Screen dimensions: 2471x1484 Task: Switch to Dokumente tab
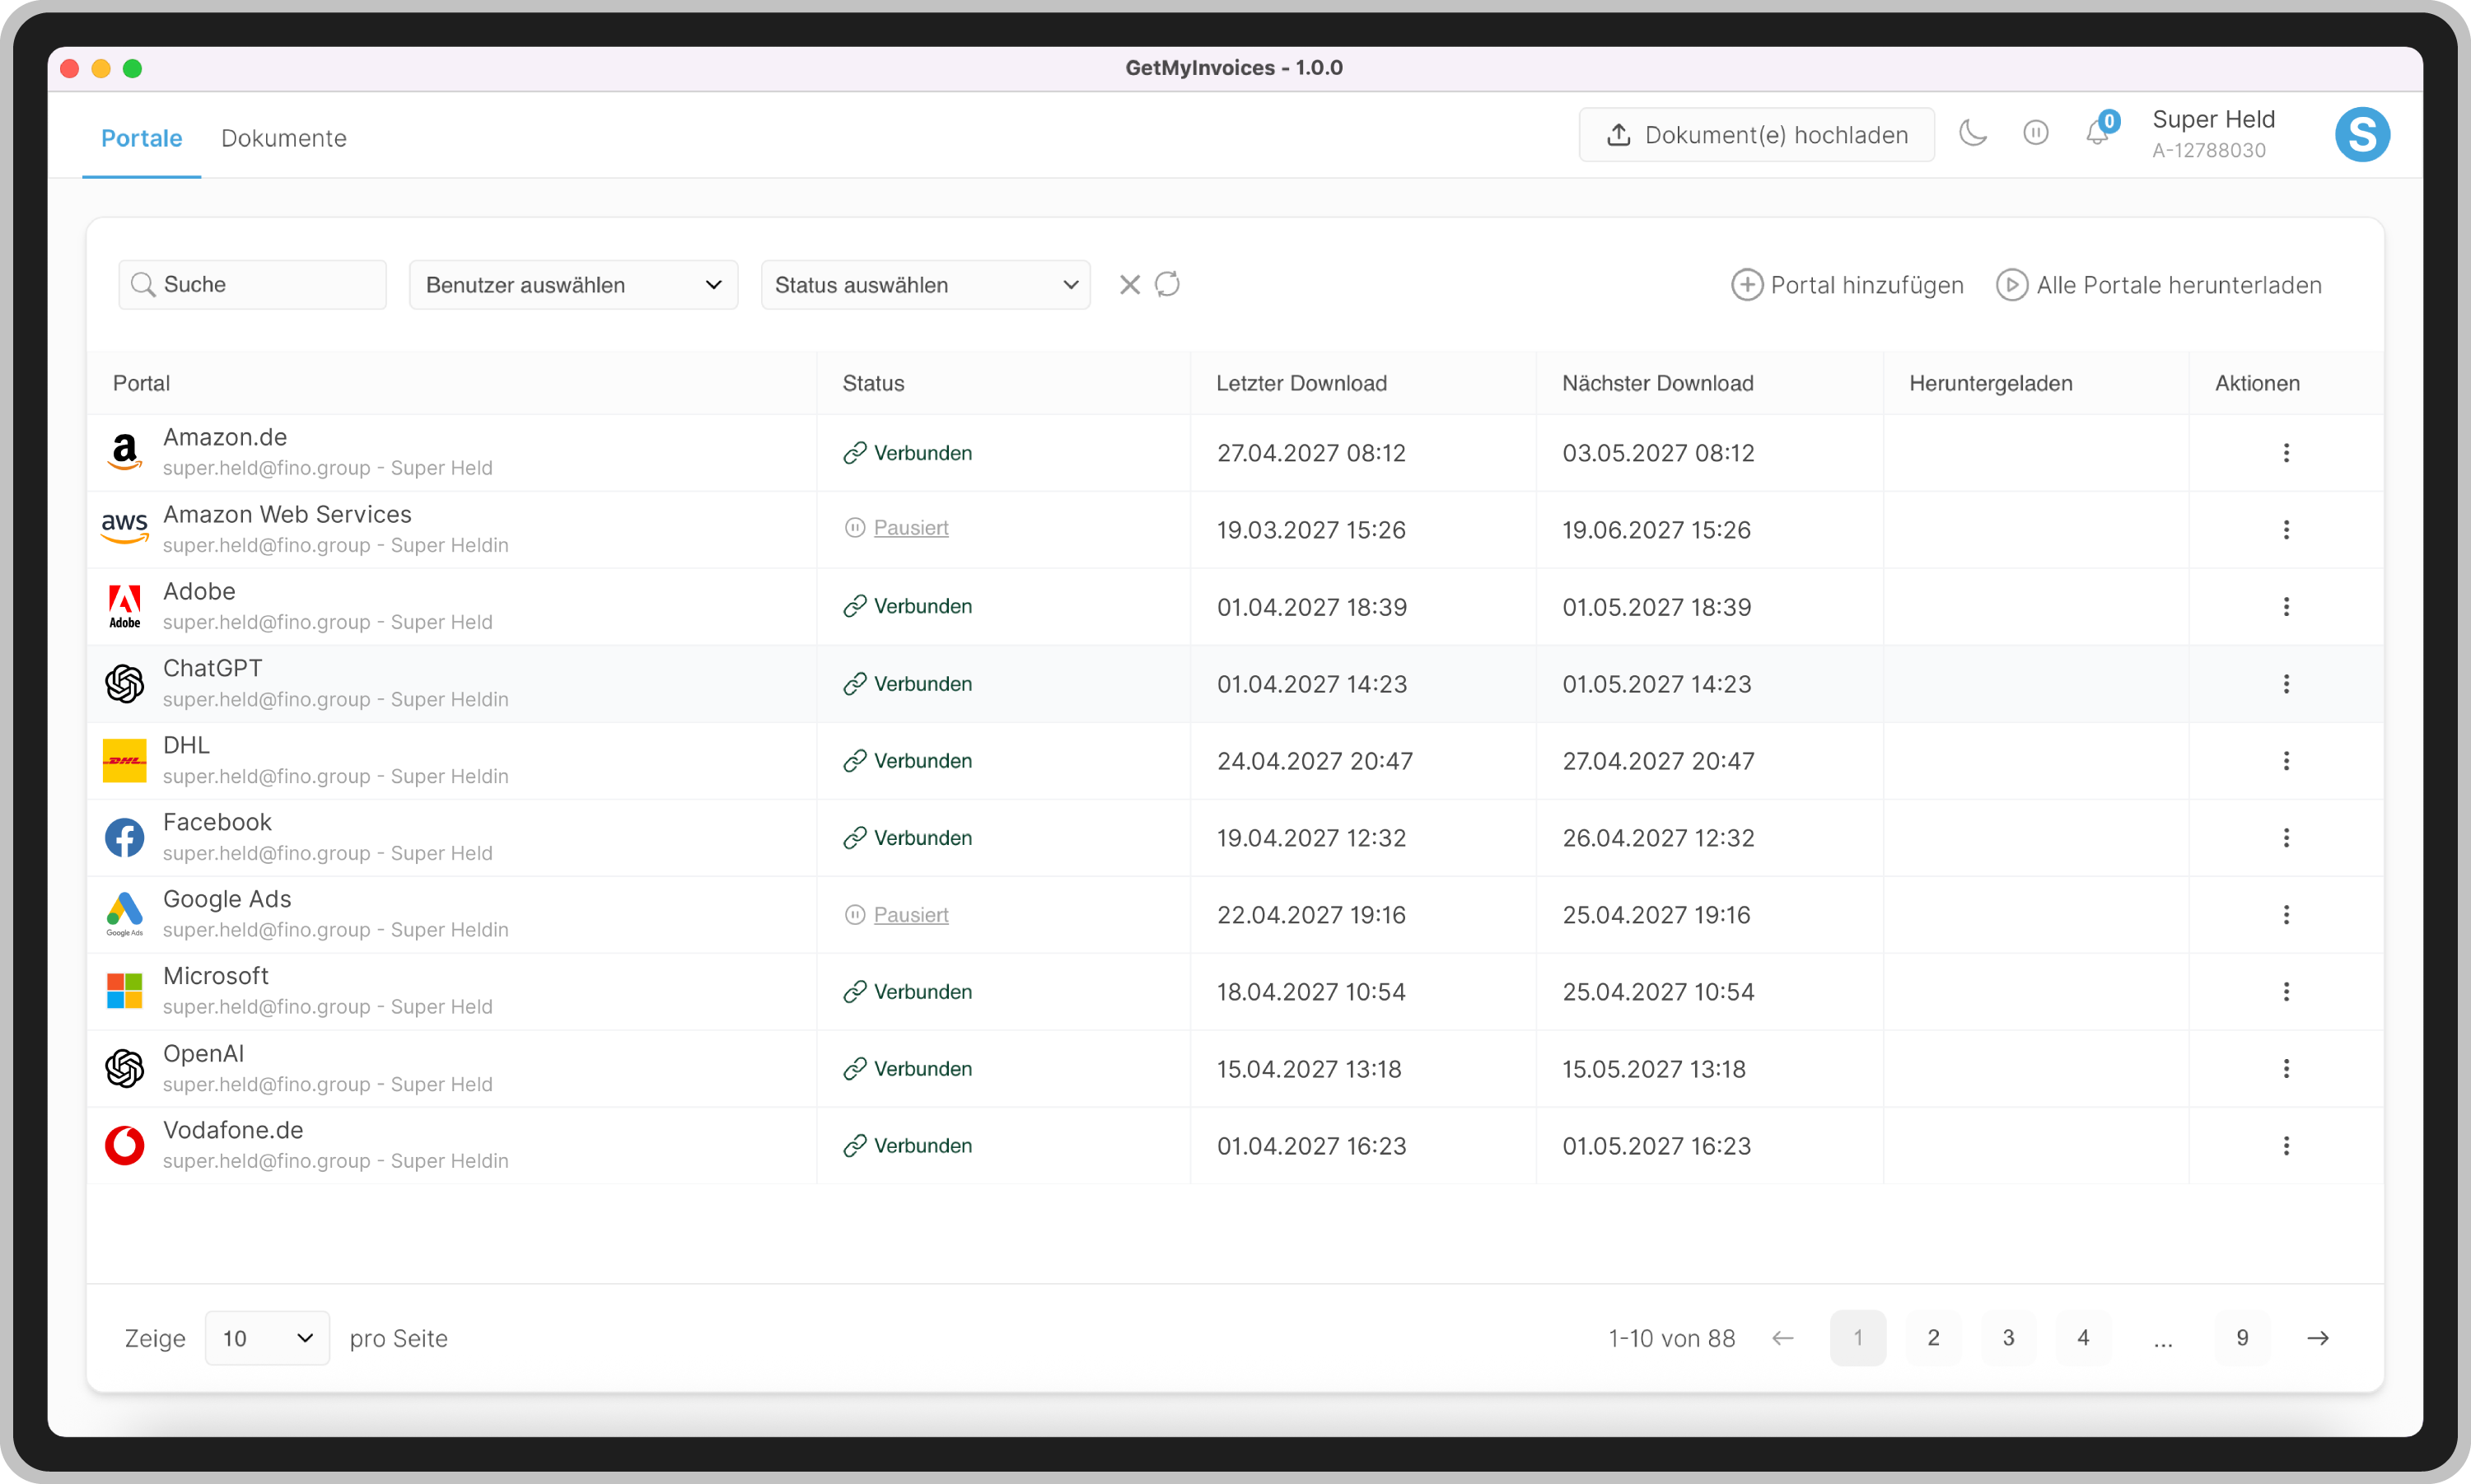pos(284,138)
